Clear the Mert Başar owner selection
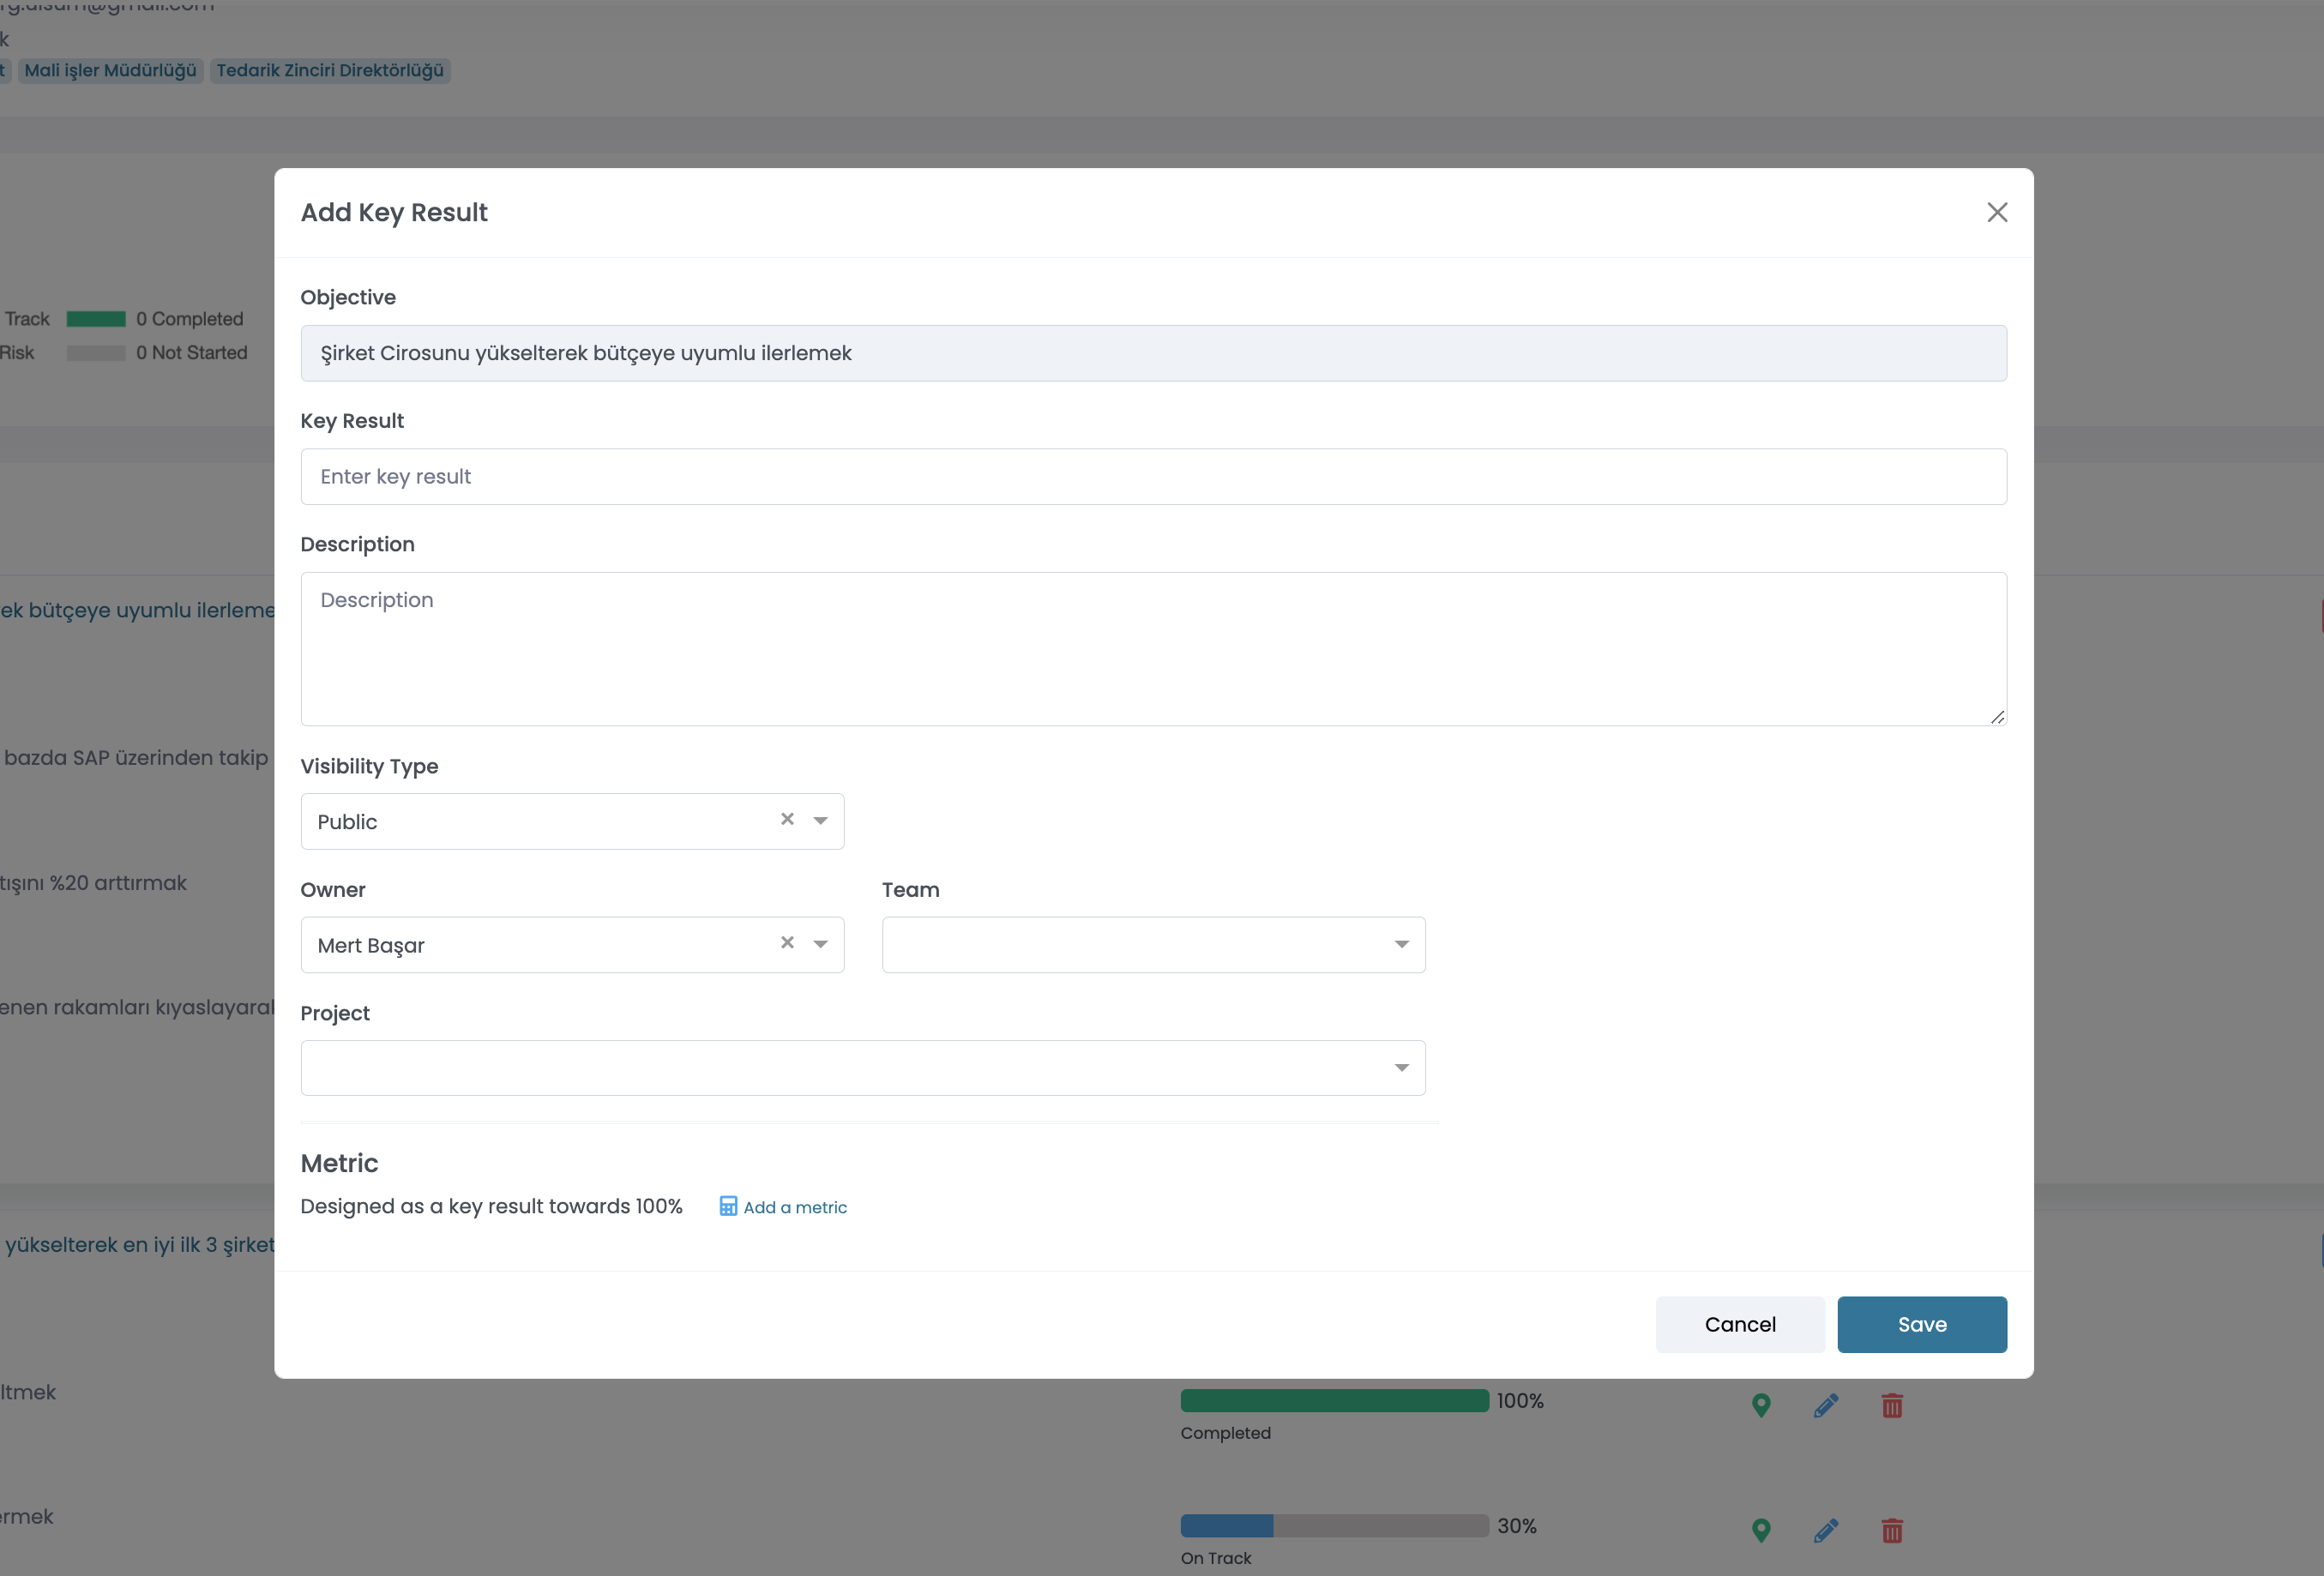Image resolution: width=2324 pixels, height=1576 pixels. click(x=787, y=943)
